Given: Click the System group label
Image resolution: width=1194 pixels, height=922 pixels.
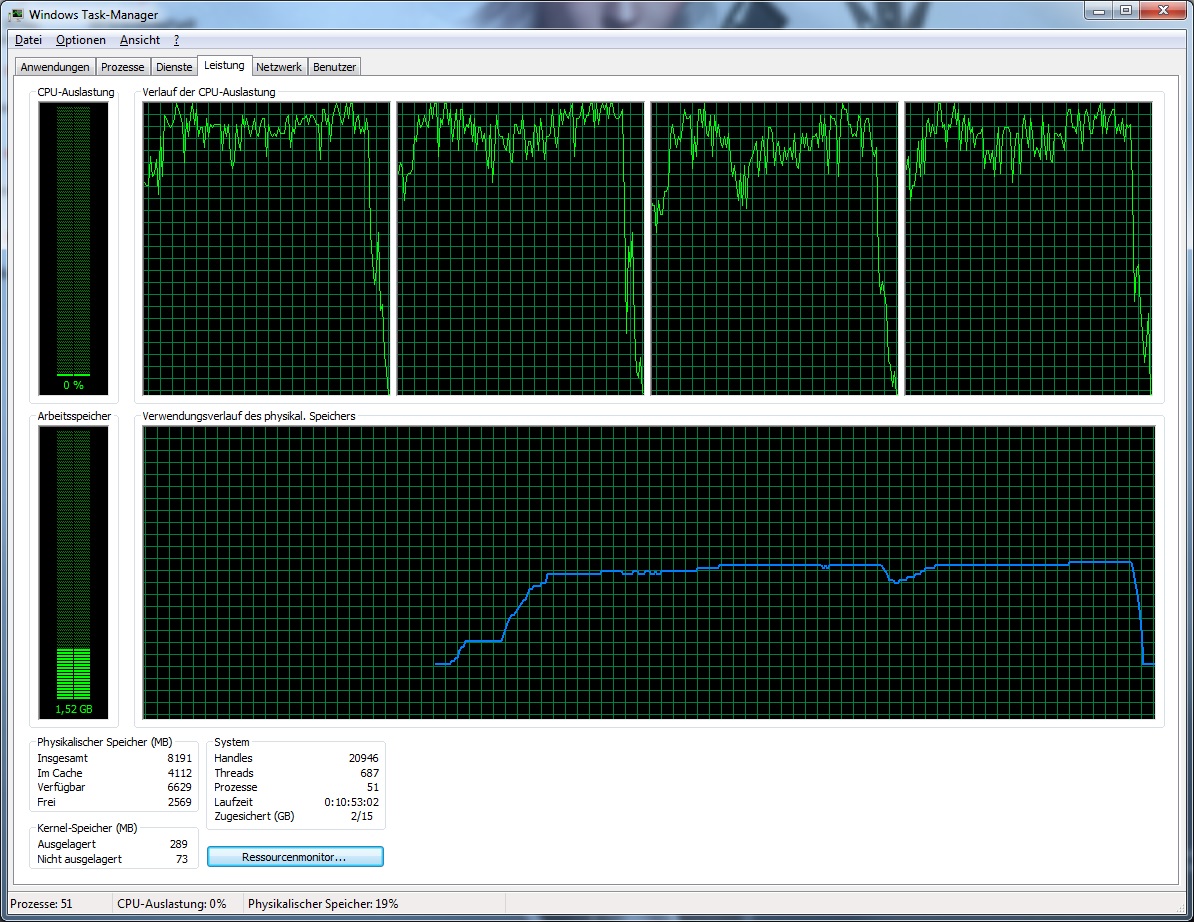Looking at the screenshot, I should click(231, 742).
